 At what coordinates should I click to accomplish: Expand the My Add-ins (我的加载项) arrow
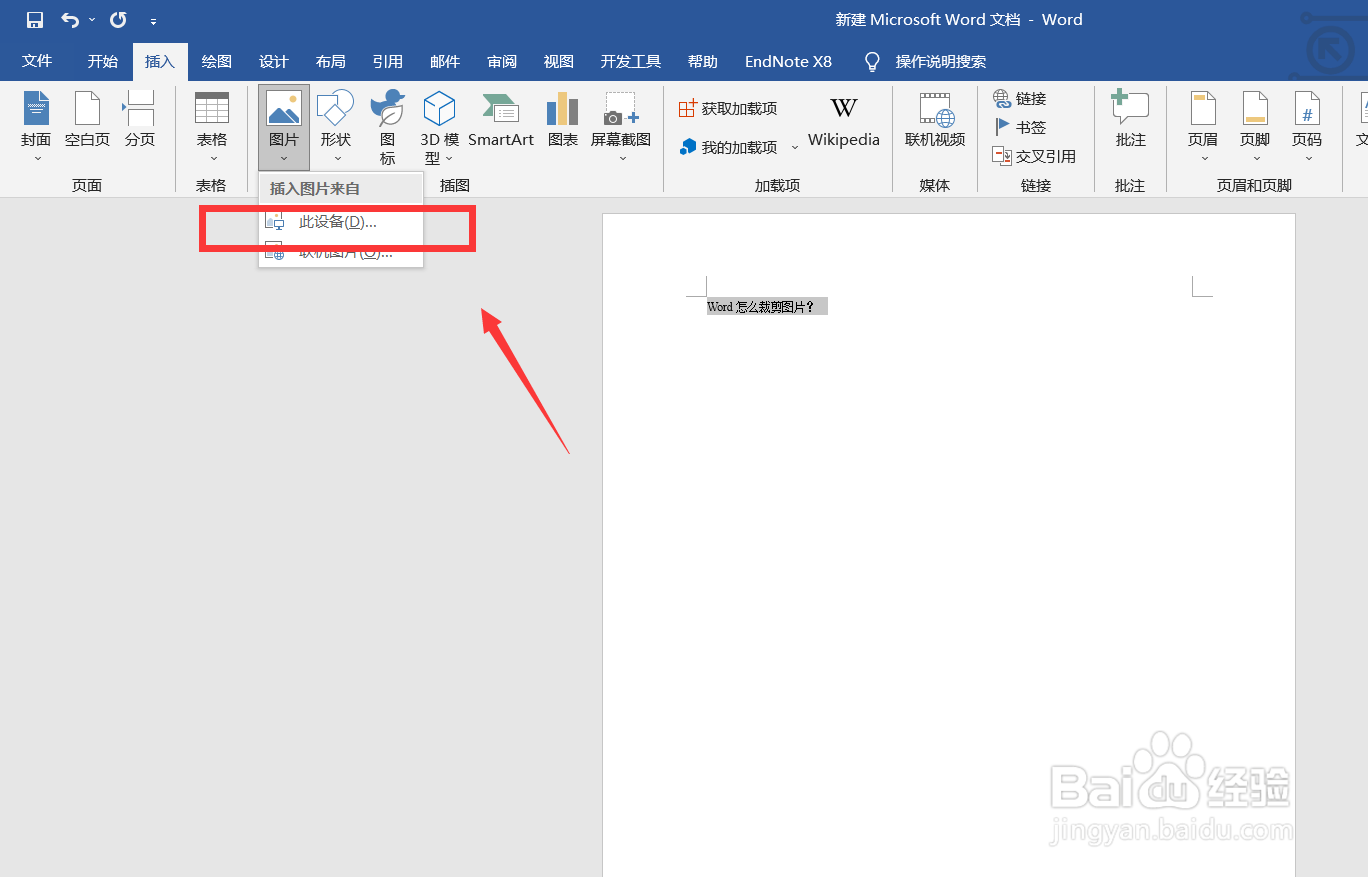795,147
